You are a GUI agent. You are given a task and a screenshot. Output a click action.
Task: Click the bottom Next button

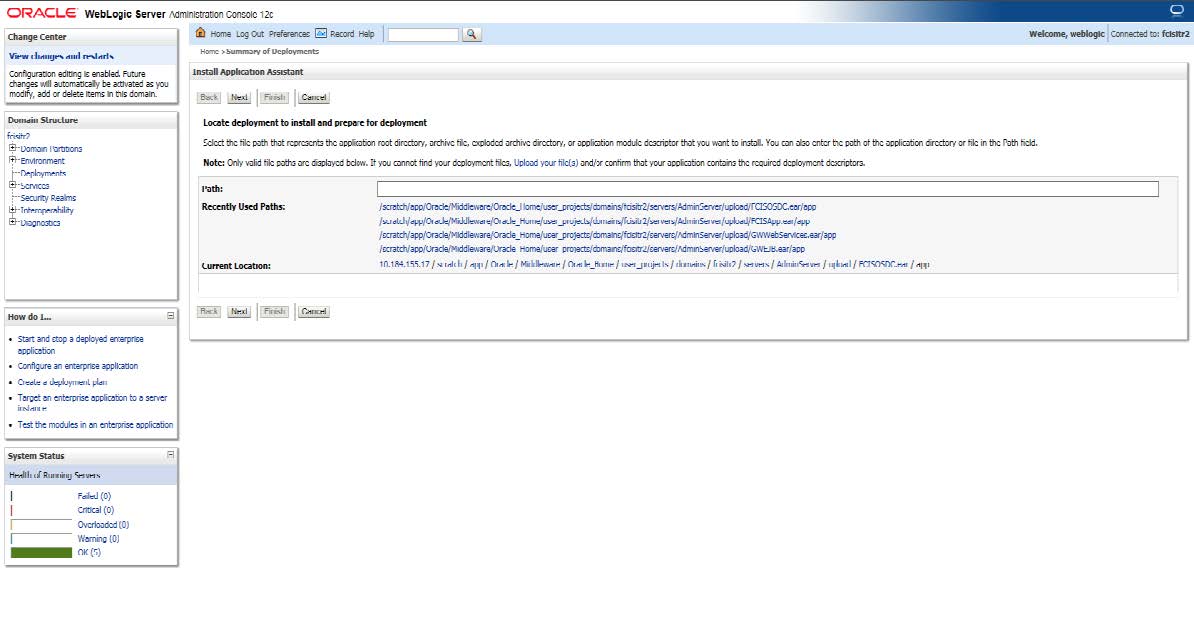(239, 312)
